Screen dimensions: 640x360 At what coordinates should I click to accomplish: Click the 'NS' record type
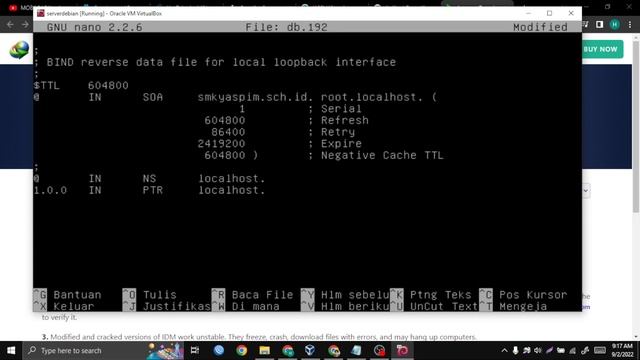pyautogui.click(x=149, y=179)
